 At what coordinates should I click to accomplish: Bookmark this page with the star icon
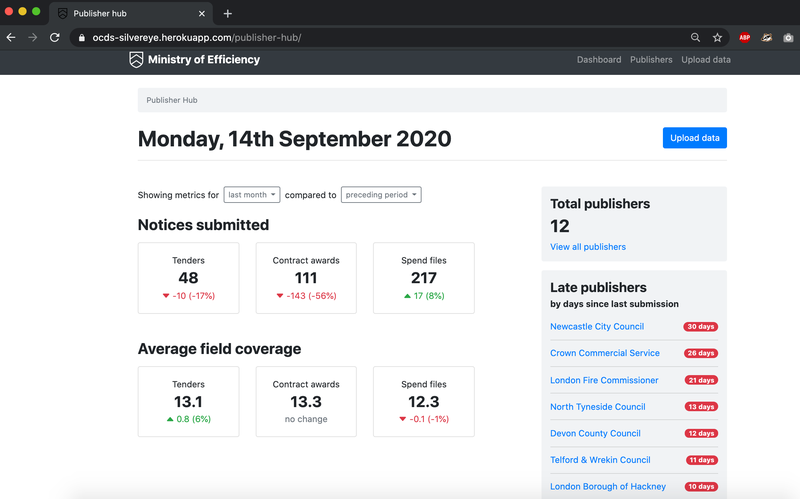click(x=717, y=37)
